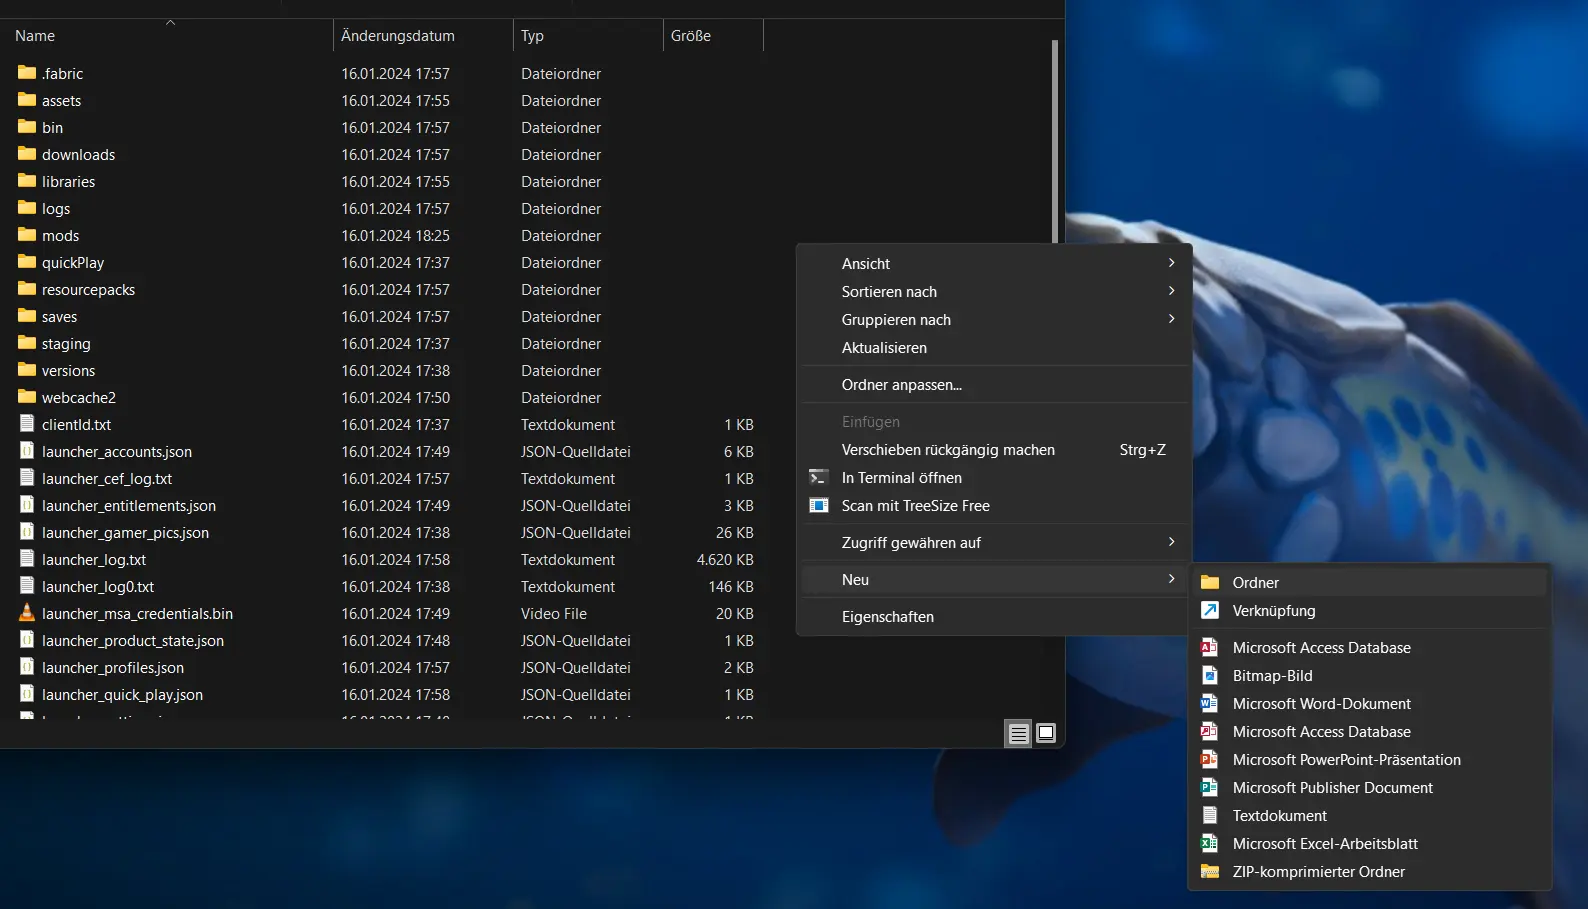Click the Größe column header
Screen dimensions: 1588x909
pyautogui.click(x=691, y=36)
